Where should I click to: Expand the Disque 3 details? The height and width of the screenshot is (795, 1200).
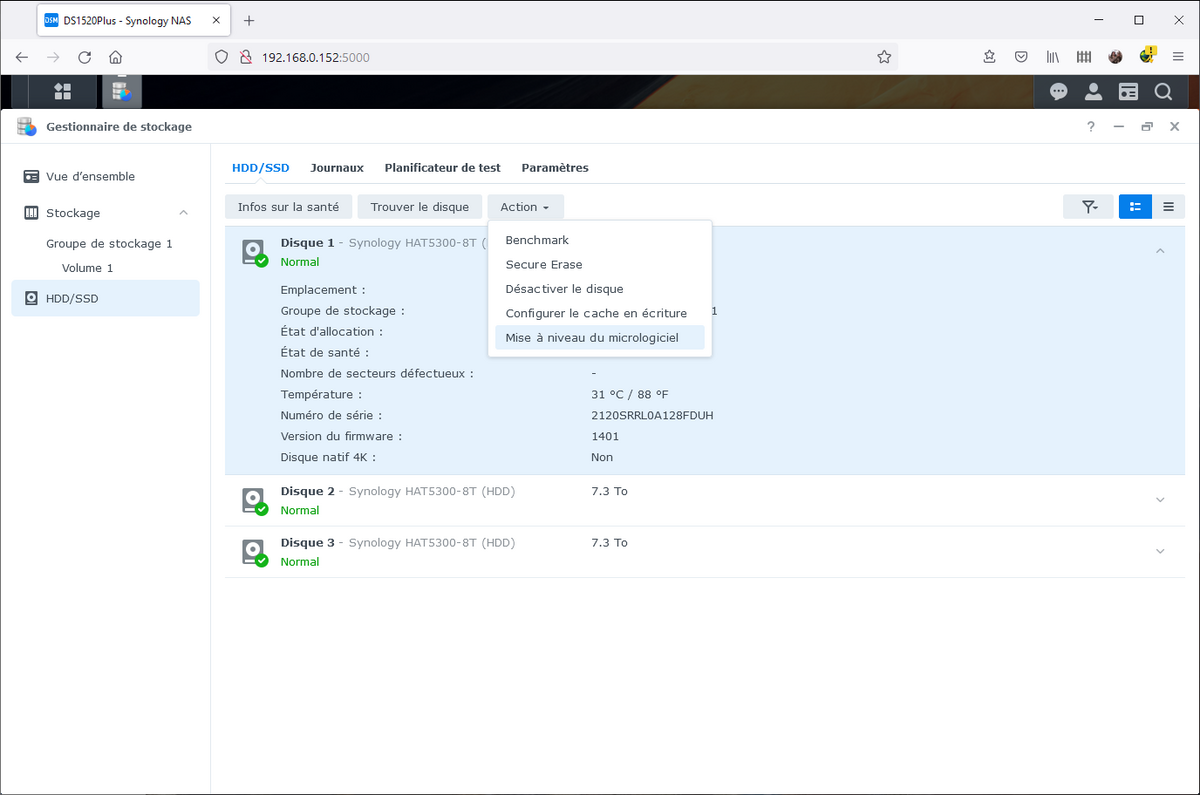(x=1160, y=551)
